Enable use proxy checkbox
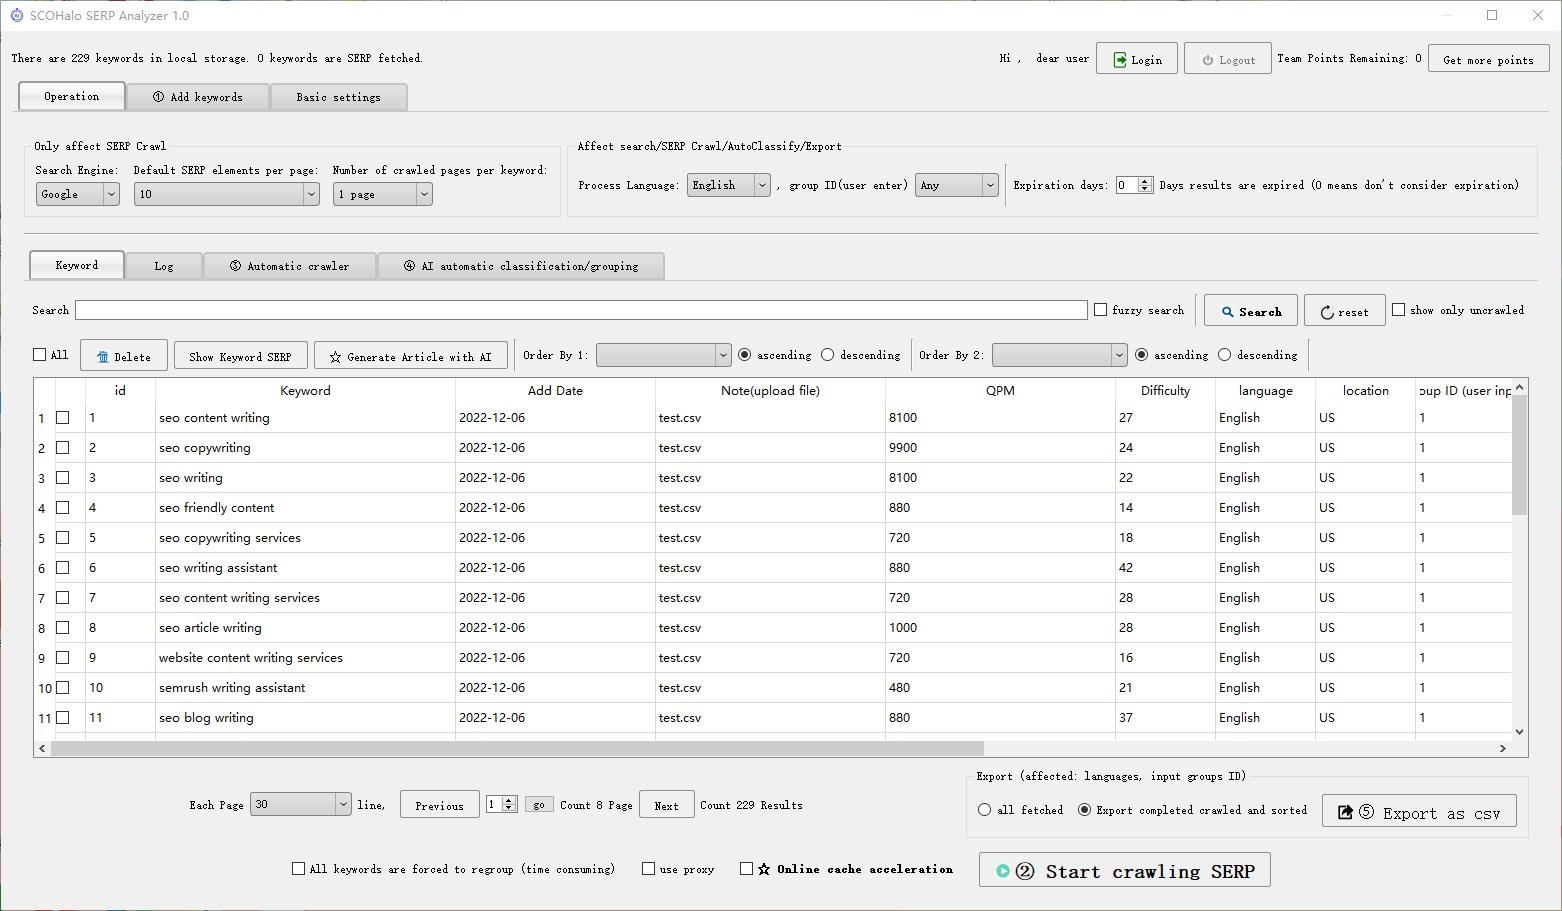 pos(648,869)
